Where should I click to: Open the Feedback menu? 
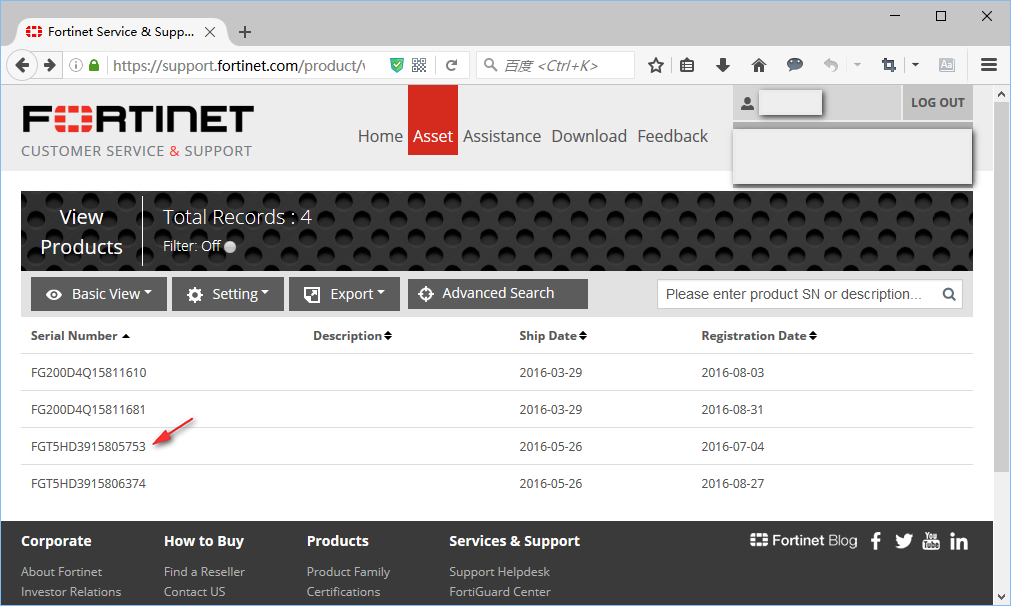[672, 136]
